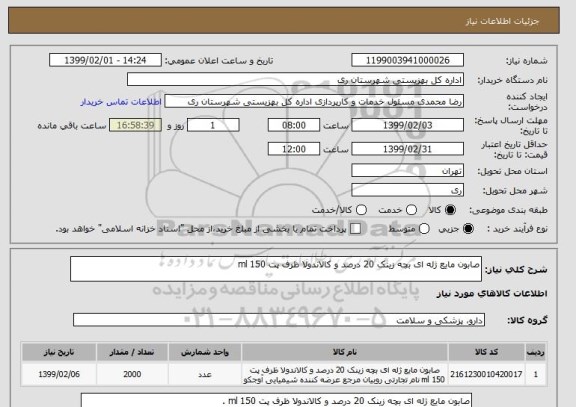Select the متوسط purchase type radio

tap(424, 229)
